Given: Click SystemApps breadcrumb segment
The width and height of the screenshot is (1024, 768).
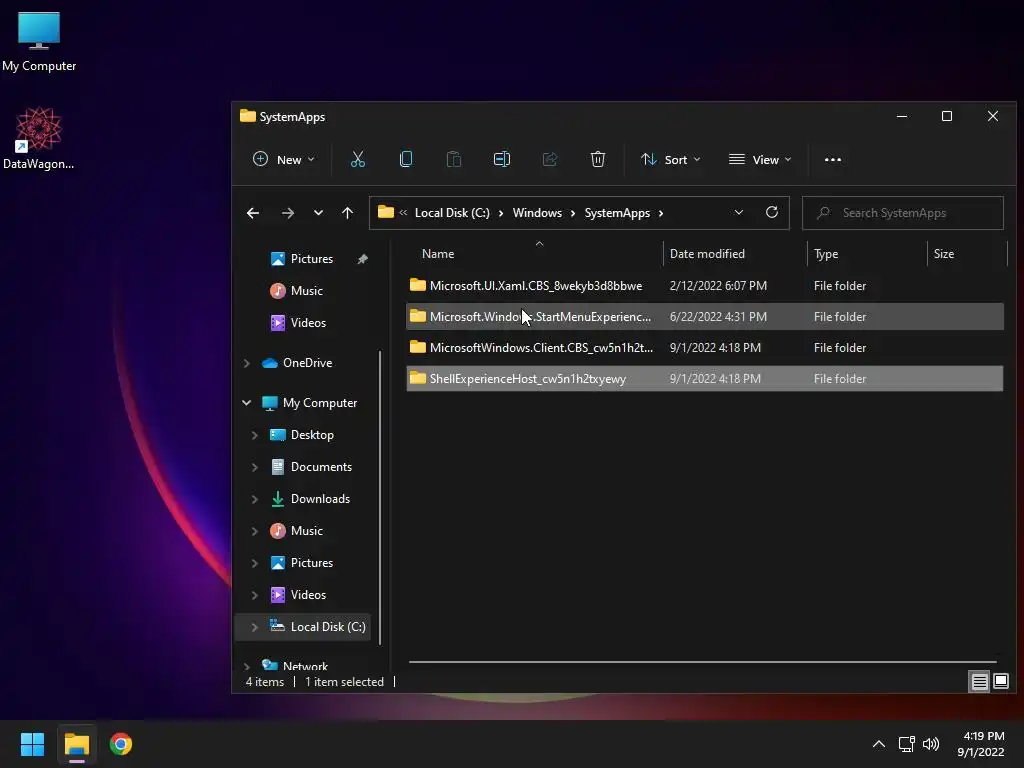Looking at the screenshot, I should pos(617,213).
